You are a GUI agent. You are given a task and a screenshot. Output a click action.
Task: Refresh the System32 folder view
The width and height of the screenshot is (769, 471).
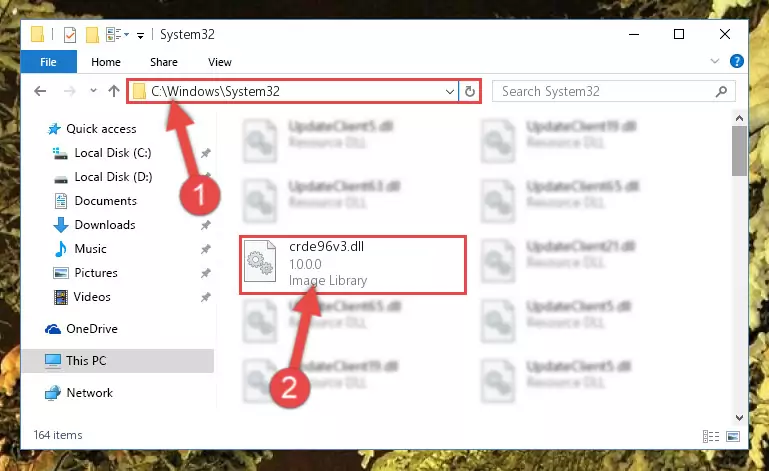point(469,91)
